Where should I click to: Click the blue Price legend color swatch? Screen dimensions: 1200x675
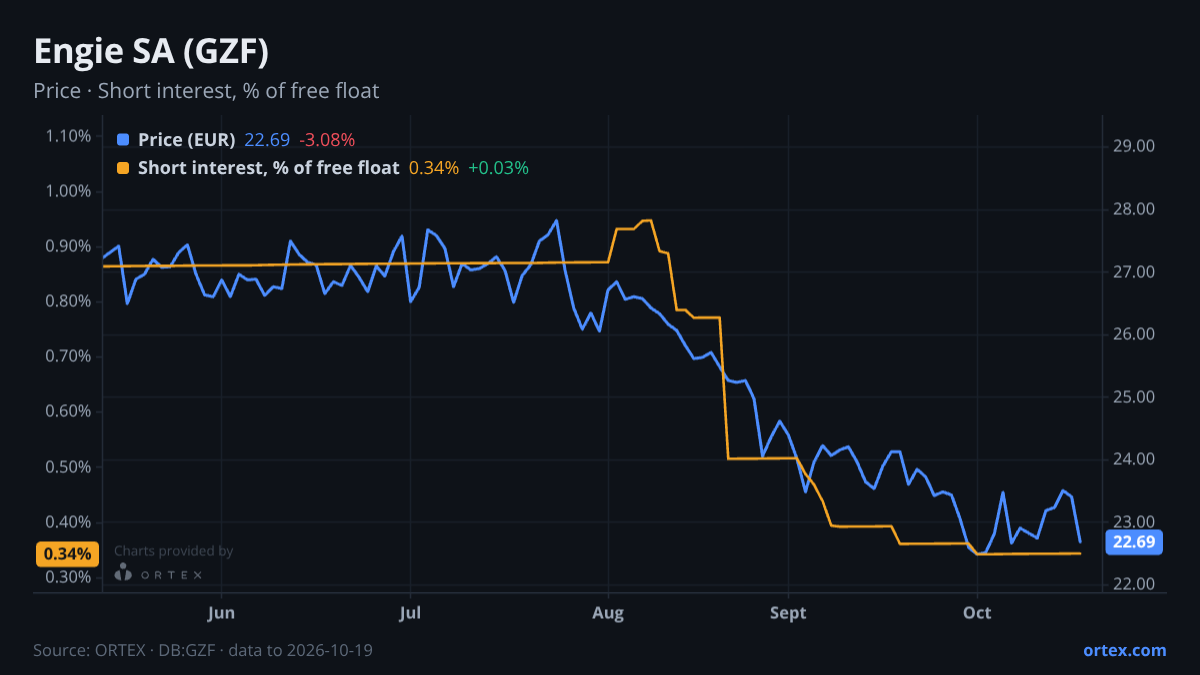(123, 139)
